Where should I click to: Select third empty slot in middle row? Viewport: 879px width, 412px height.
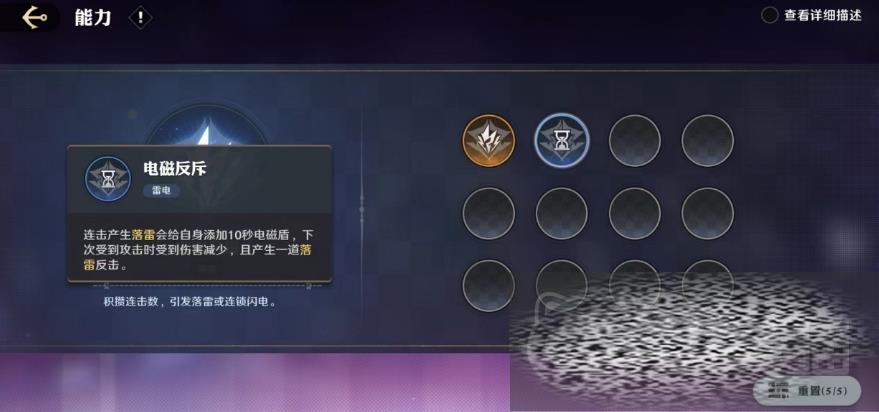pyautogui.click(x=635, y=214)
